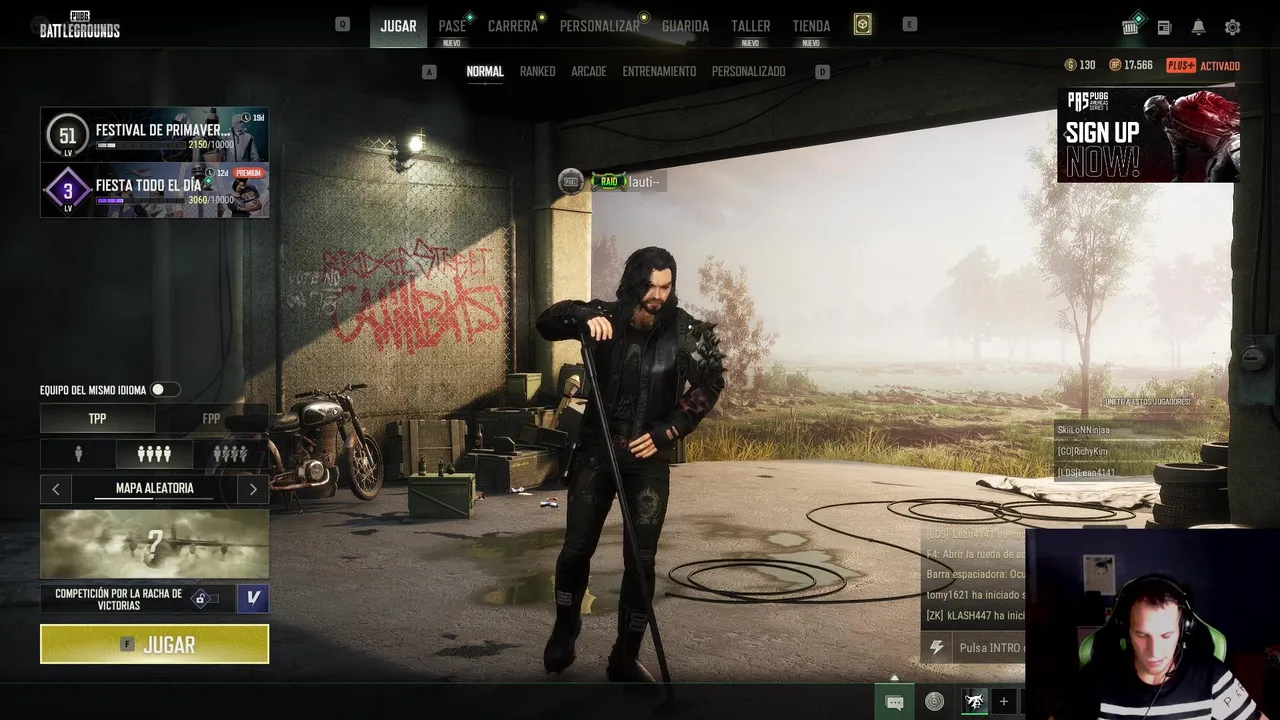This screenshot has width=1280, height=720.
Task: Select suggested player [GO]RichyKim
Action: pyautogui.click(x=1082, y=451)
